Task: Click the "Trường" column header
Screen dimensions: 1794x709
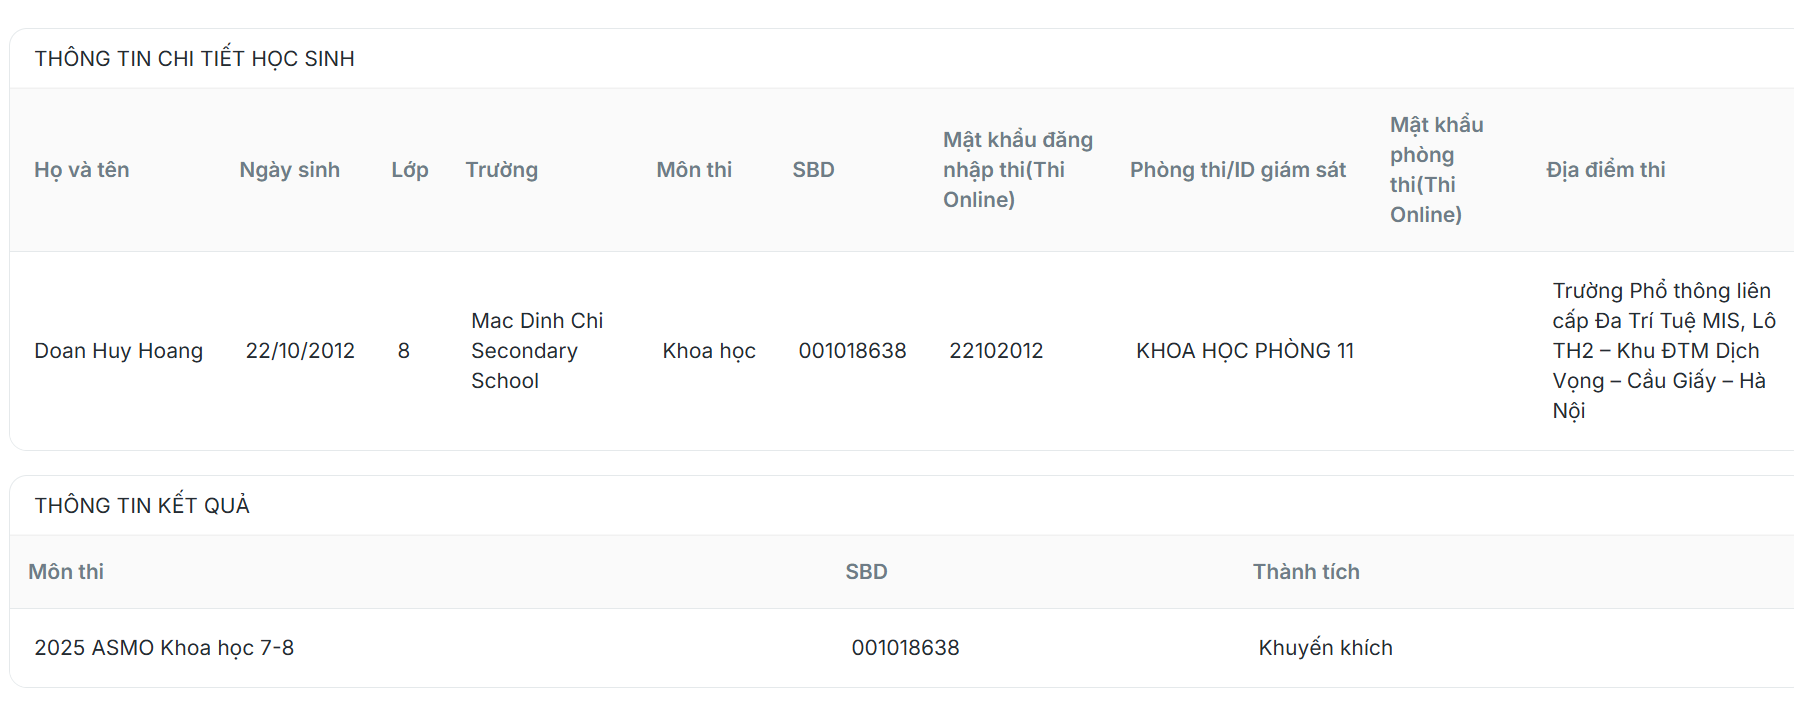Action: click(x=501, y=170)
